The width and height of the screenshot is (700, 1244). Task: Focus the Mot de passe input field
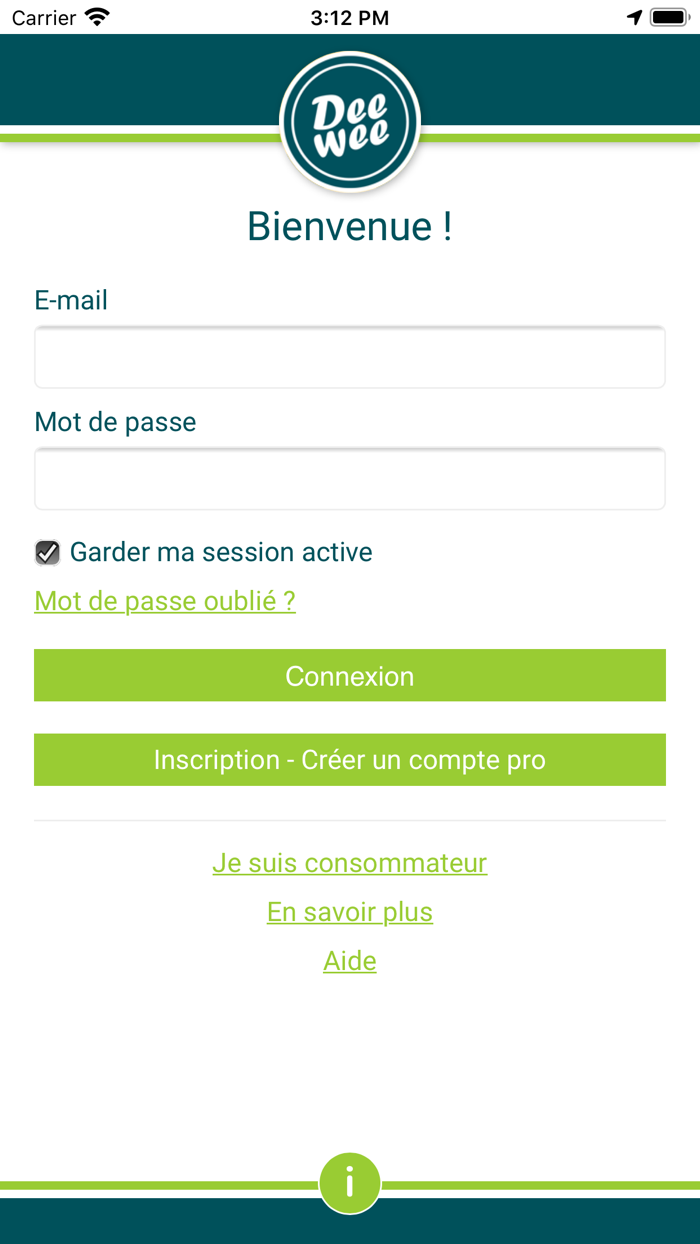pyautogui.click(x=350, y=479)
